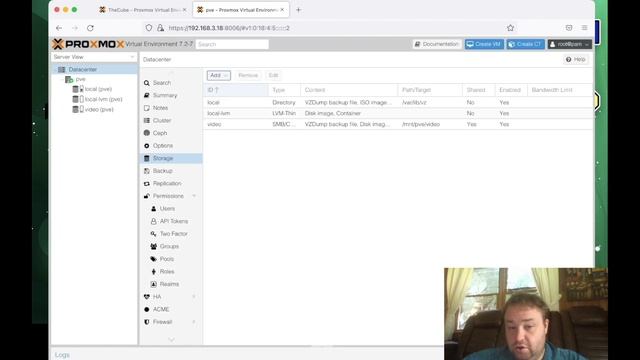This screenshot has height=360, width=640.
Task: Open the root@pam user menu
Action: [570, 44]
